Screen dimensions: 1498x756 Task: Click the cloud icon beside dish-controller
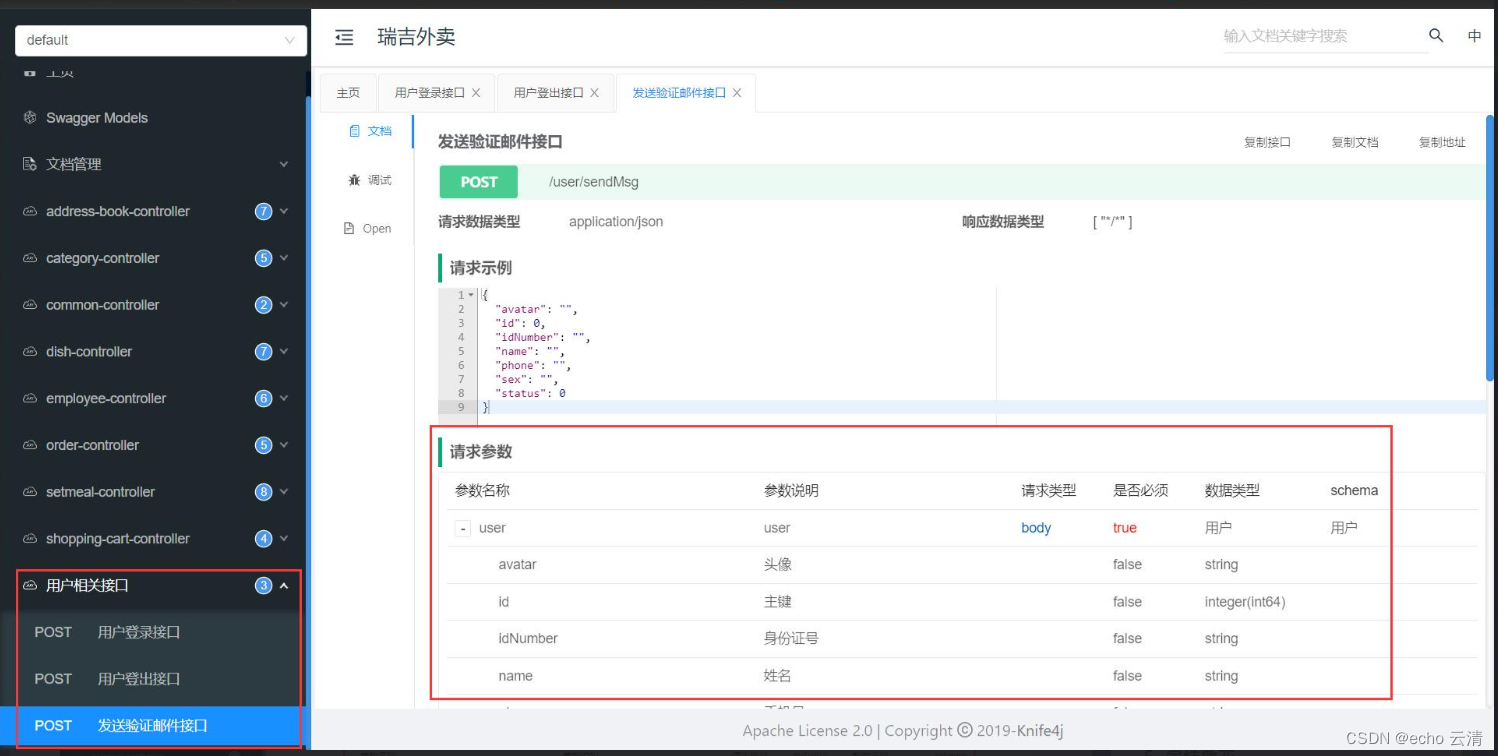[30, 352]
